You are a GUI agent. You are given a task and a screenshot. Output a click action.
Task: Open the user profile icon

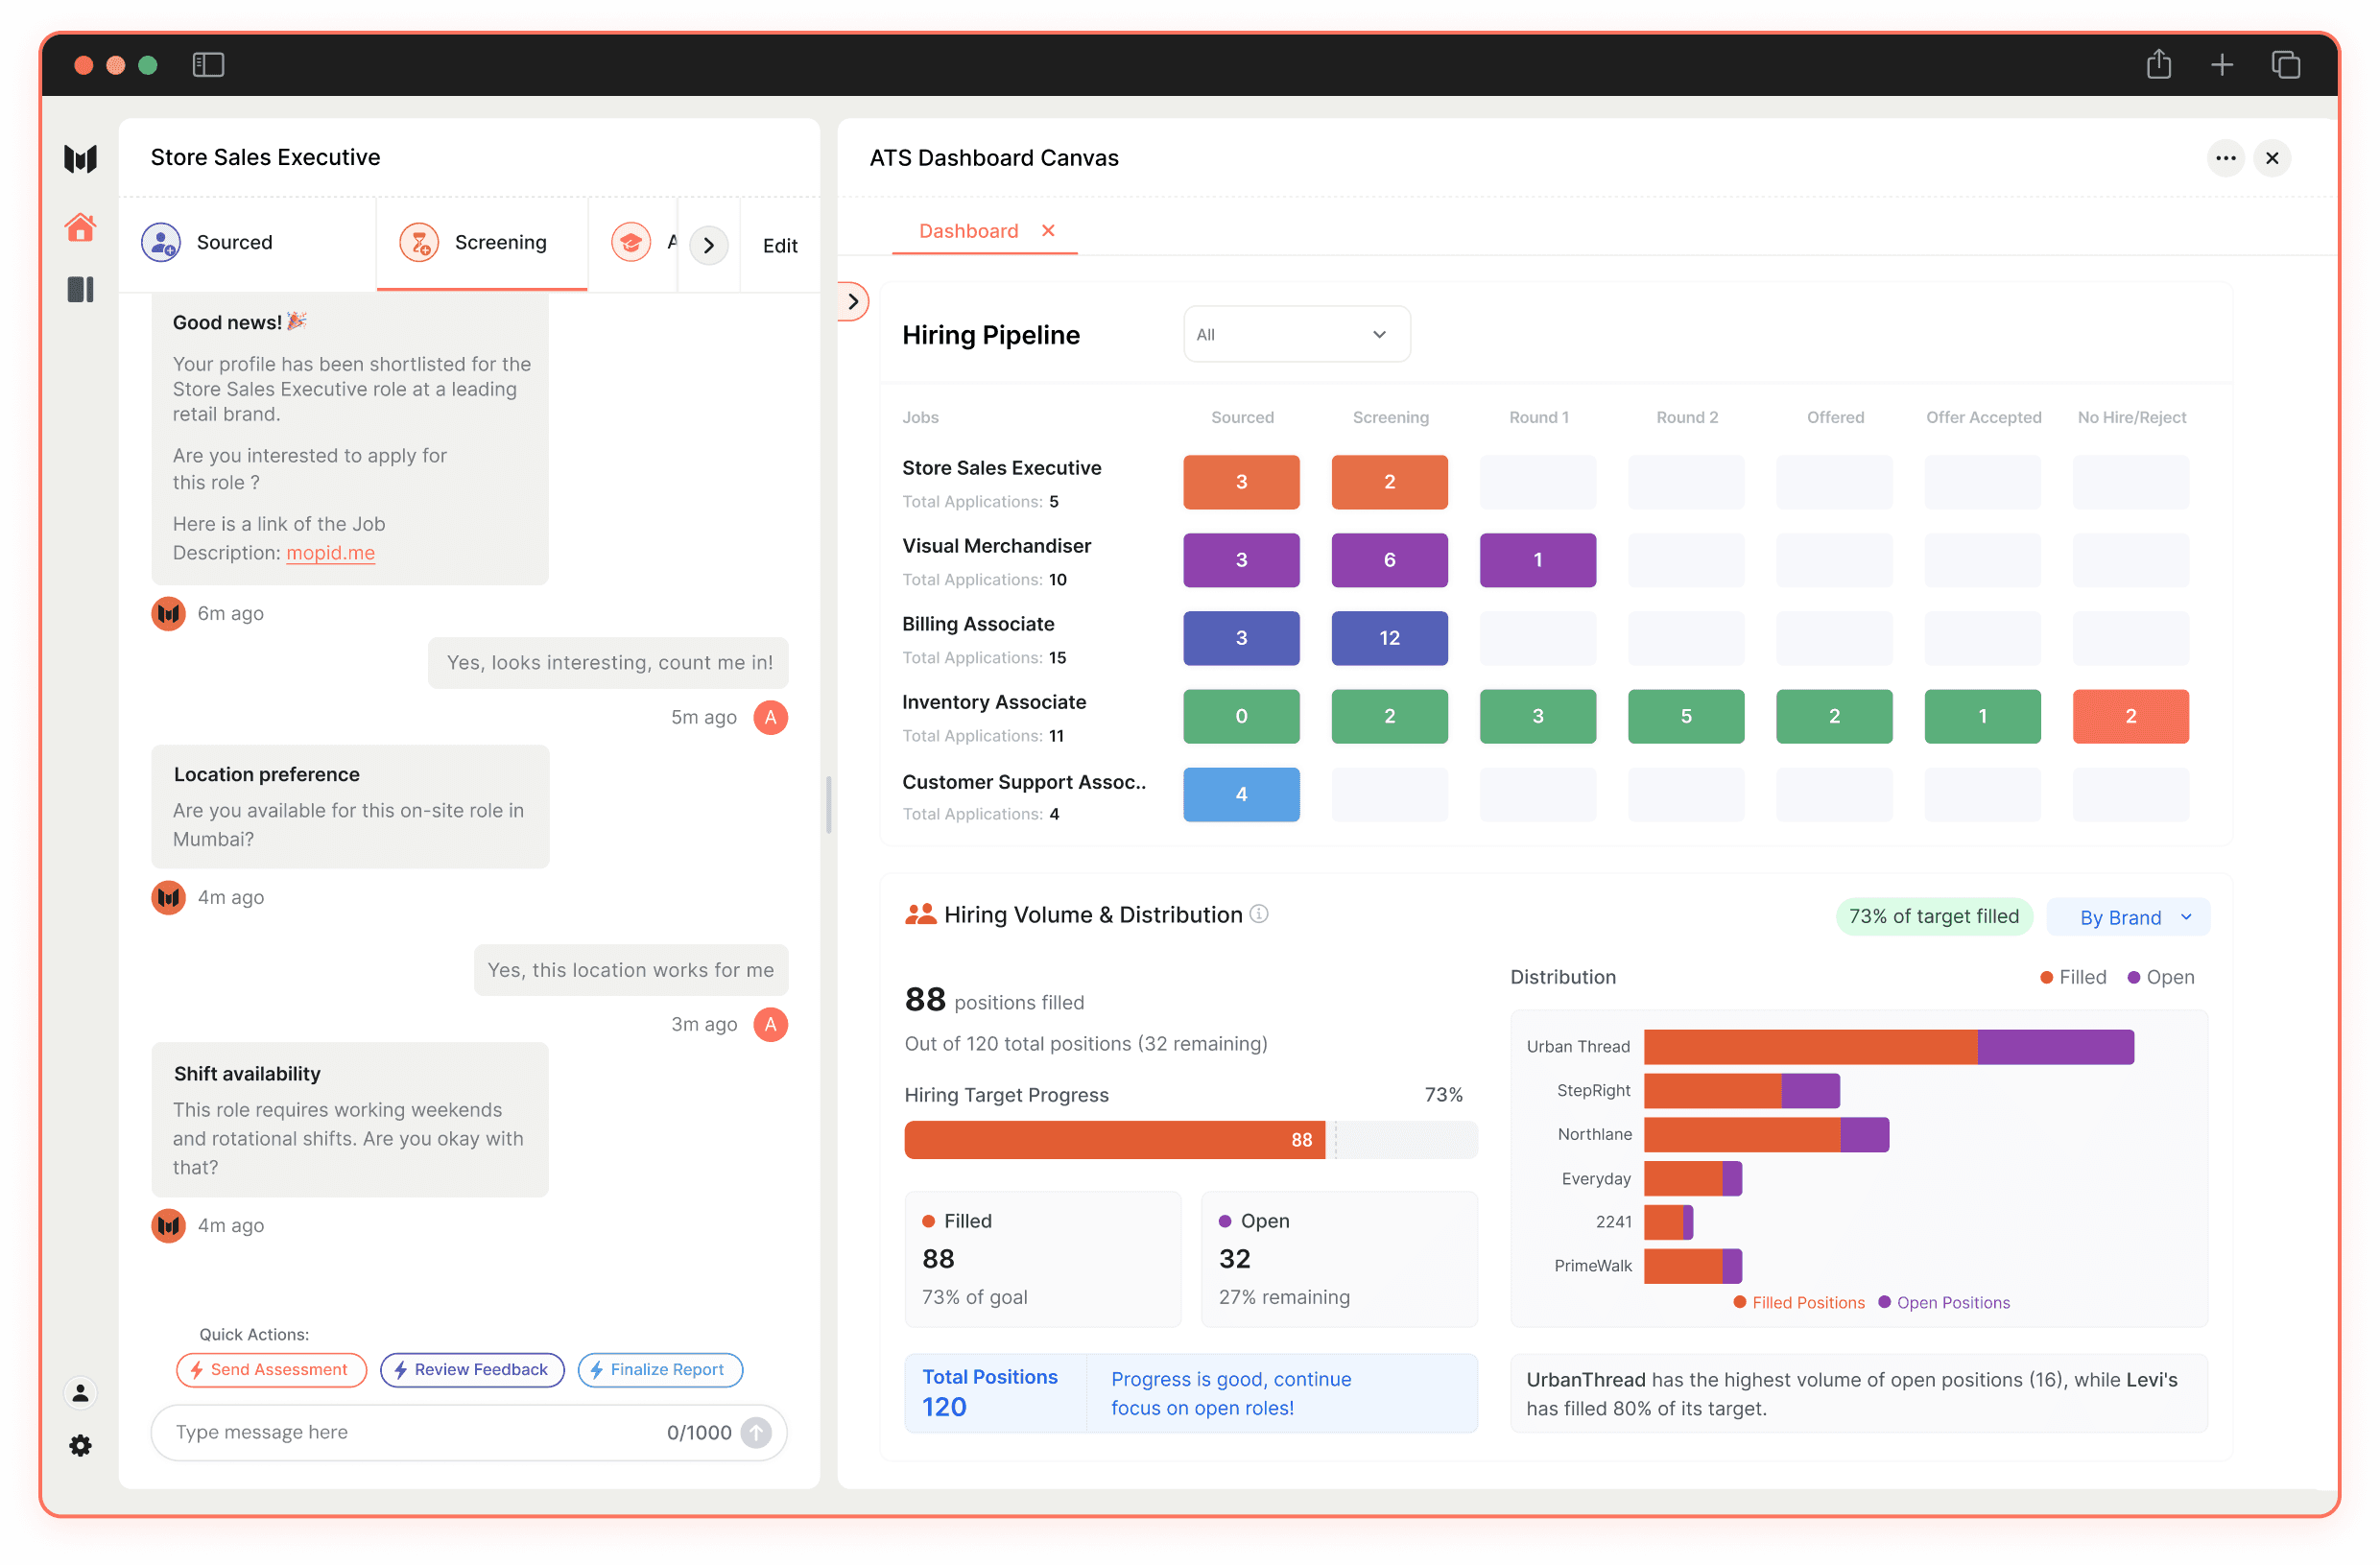[80, 1392]
